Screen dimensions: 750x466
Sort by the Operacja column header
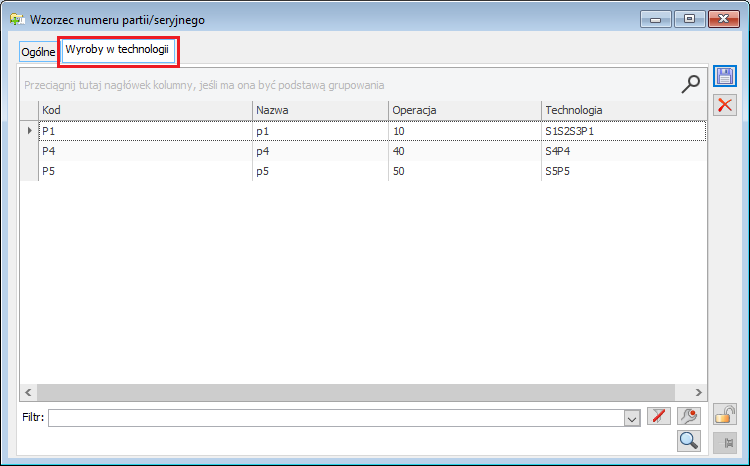(x=464, y=110)
